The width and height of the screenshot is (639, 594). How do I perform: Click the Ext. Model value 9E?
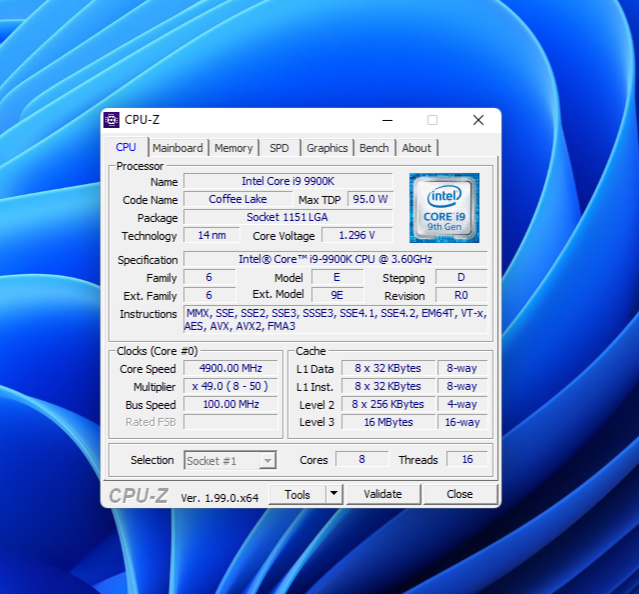pyautogui.click(x=337, y=295)
